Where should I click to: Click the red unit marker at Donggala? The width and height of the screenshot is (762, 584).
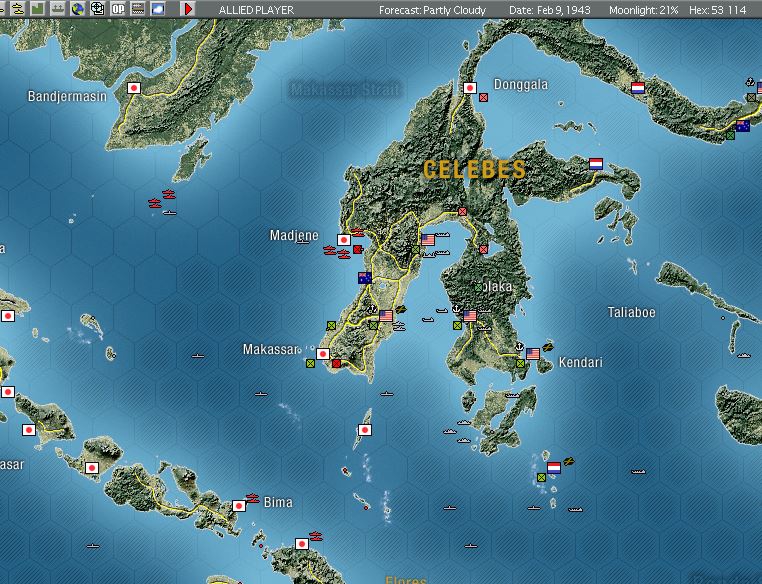pyautogui.click(x=483, y=98)
